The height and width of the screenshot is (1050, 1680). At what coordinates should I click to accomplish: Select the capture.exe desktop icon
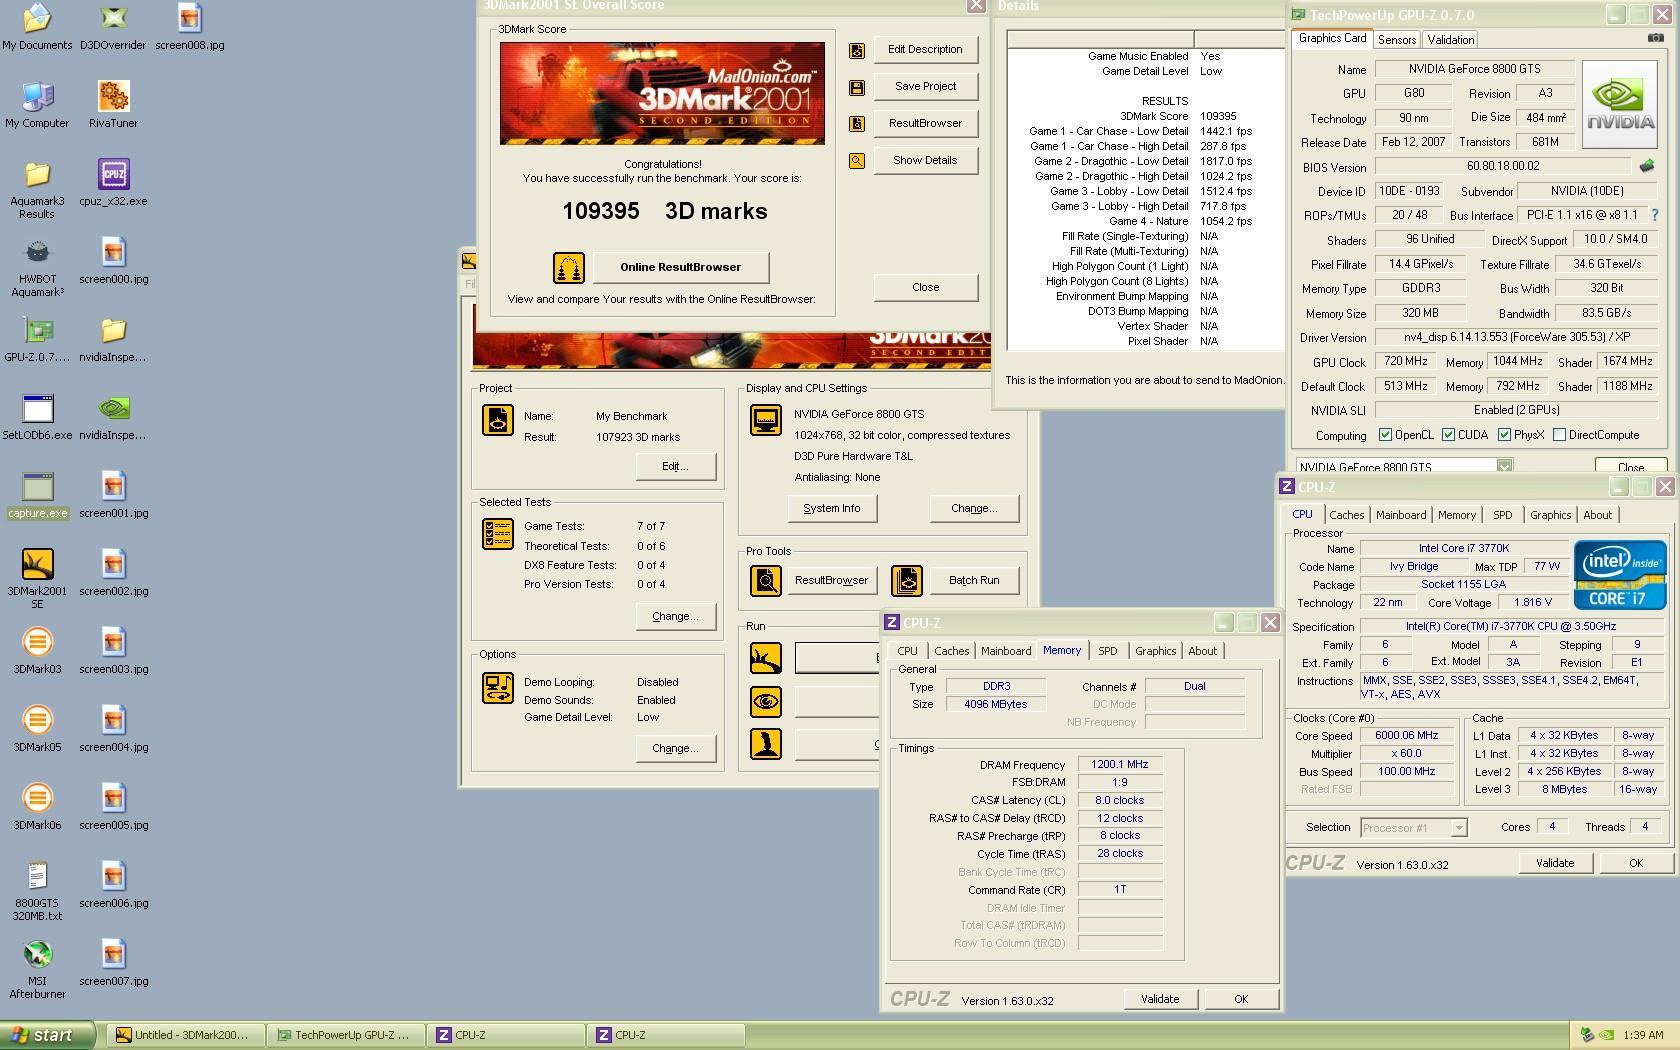coord(37,487)
